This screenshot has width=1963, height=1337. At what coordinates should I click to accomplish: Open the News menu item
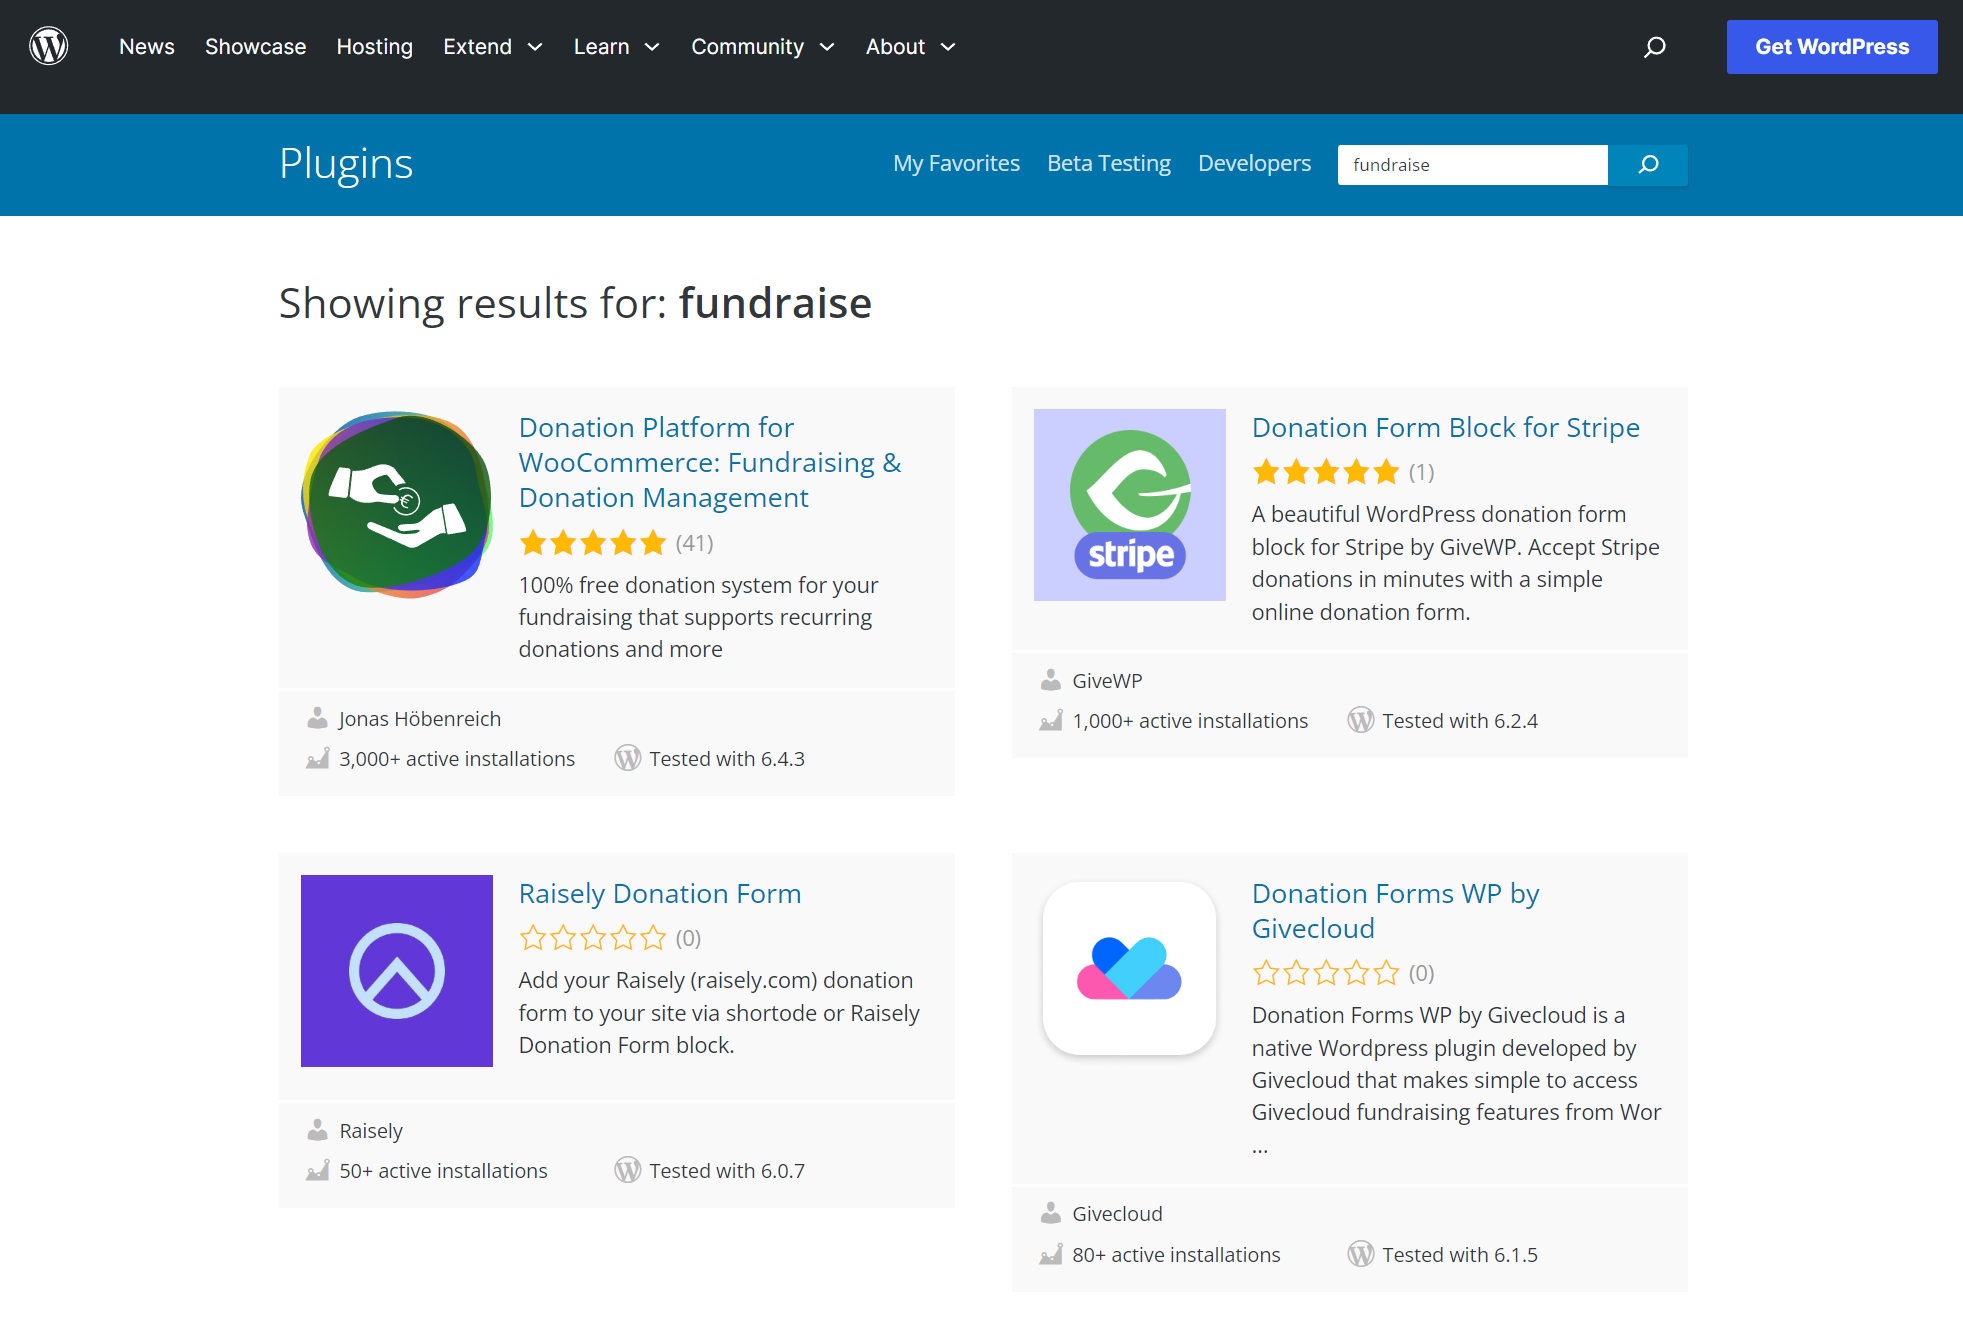pyautogui.click(x=147, y=47)
